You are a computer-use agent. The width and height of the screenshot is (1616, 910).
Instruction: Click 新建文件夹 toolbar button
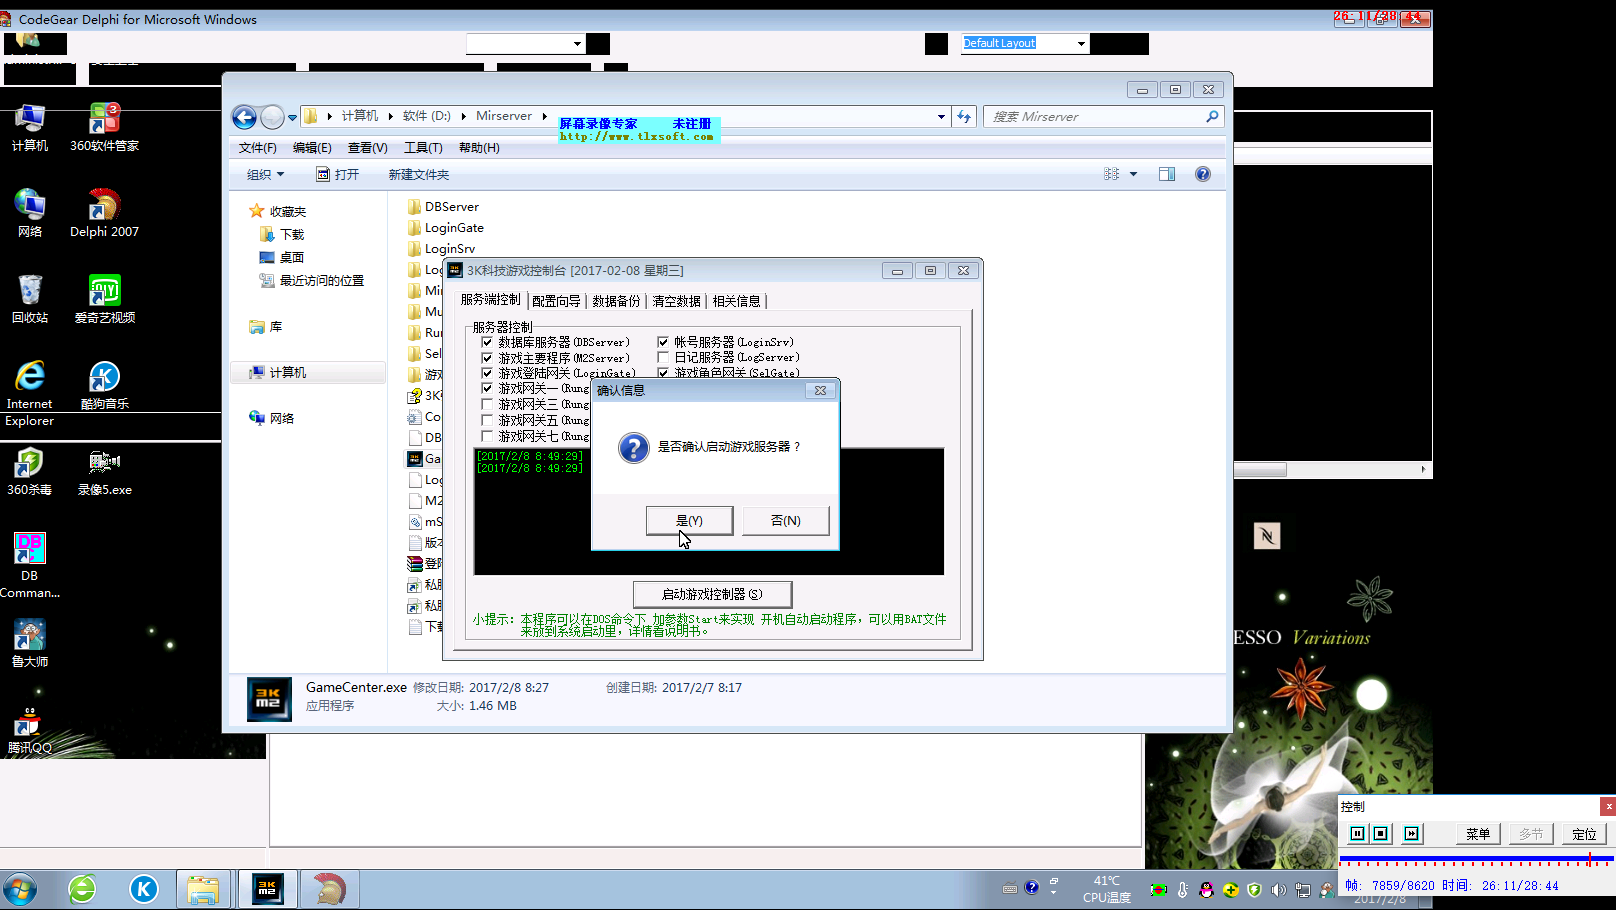pyautogui.click(x=419, y=174)
